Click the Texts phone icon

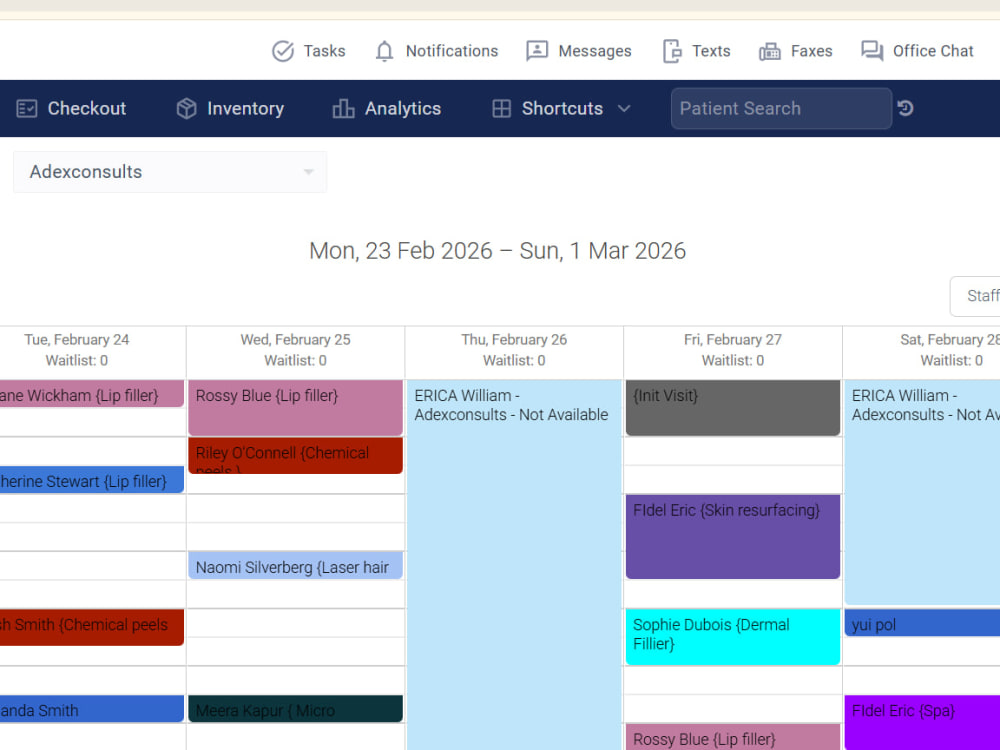[672, 51]
